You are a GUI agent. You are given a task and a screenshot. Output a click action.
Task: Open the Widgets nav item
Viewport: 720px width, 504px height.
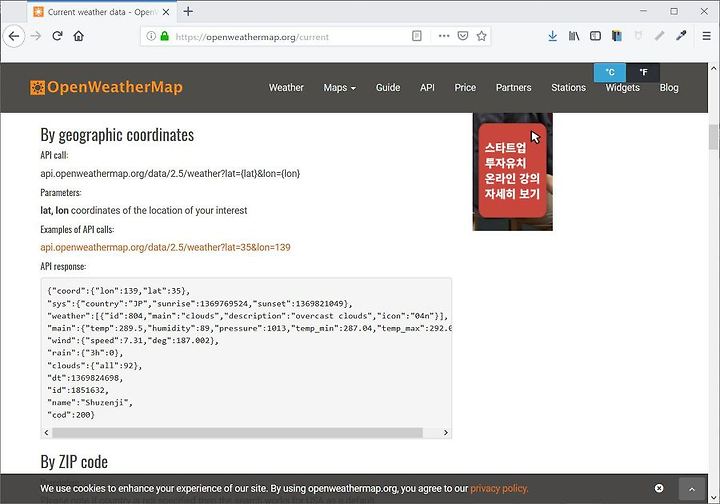tap(622, 88)
